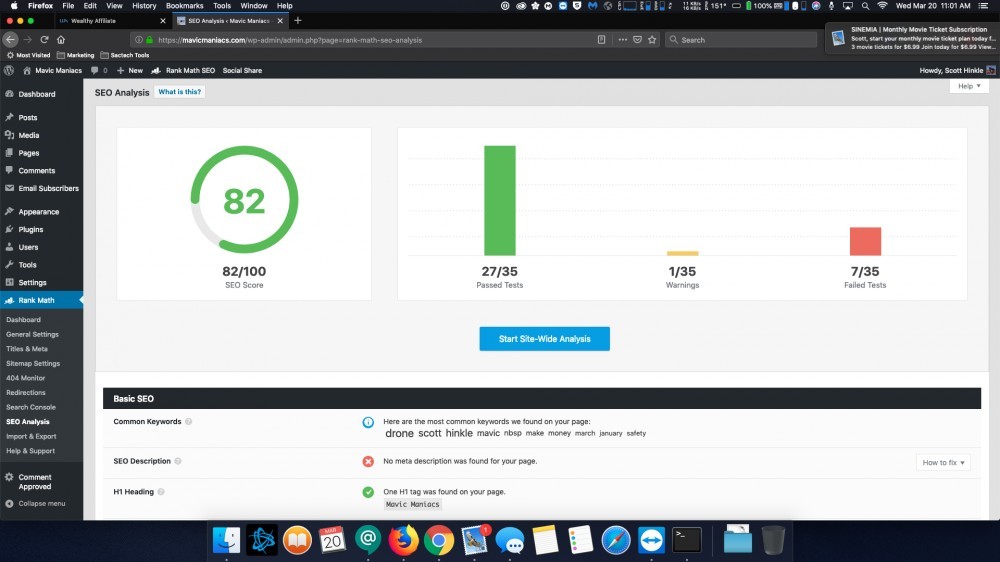Viewport: 1000px width, 562px height.
Task: Open the Howdy, Scott Hinkle account menu
Action: 957,70
